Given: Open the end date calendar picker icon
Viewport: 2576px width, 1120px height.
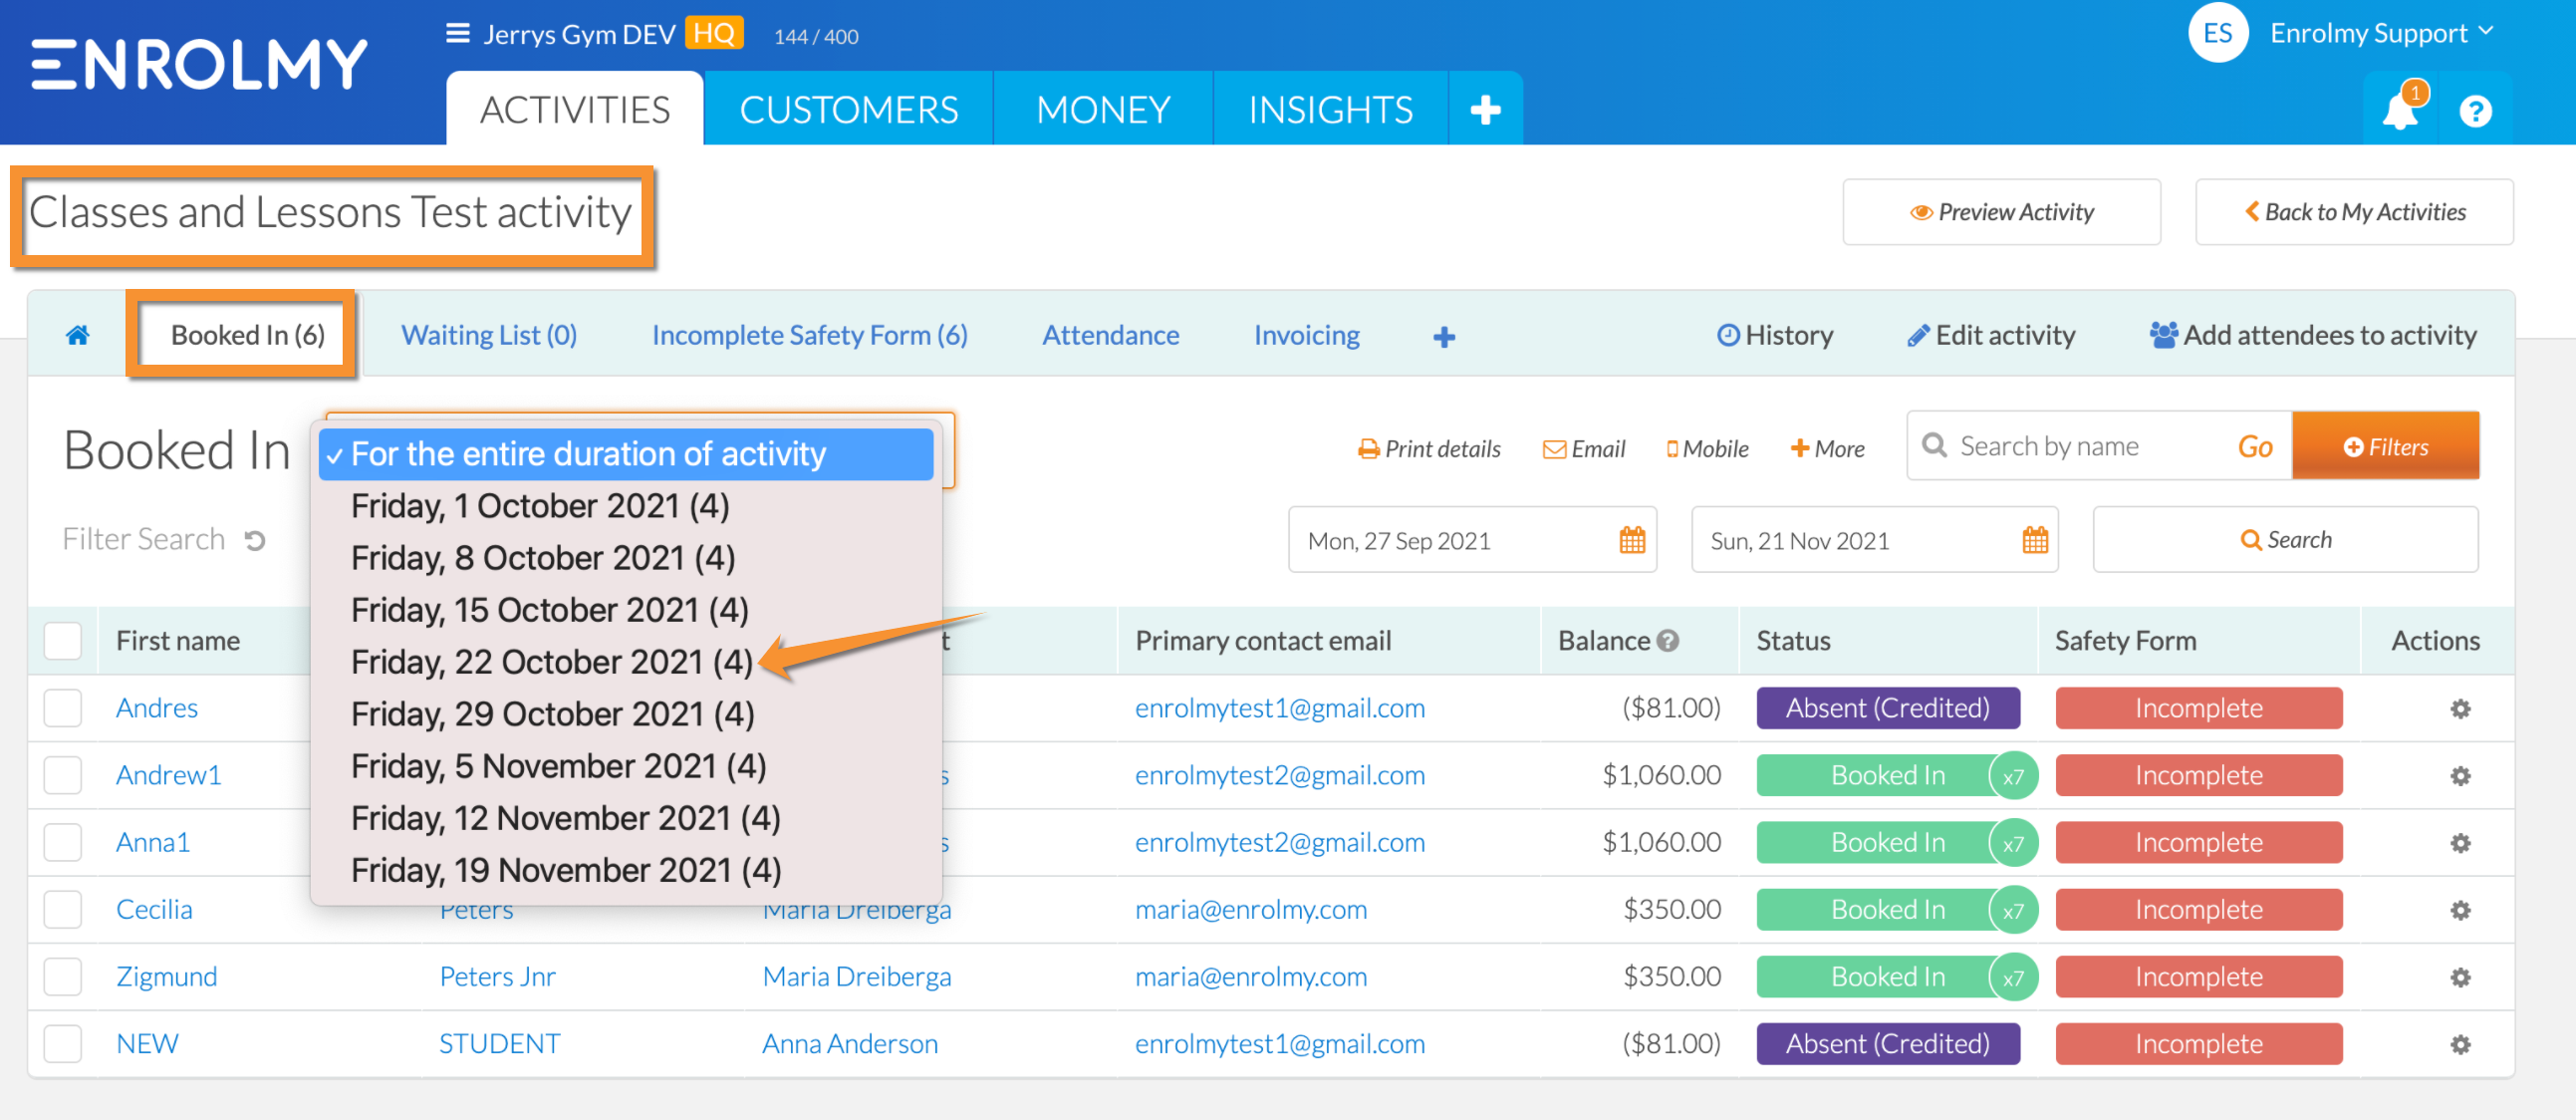Looking at the screenshot, I should point(2034,540).
